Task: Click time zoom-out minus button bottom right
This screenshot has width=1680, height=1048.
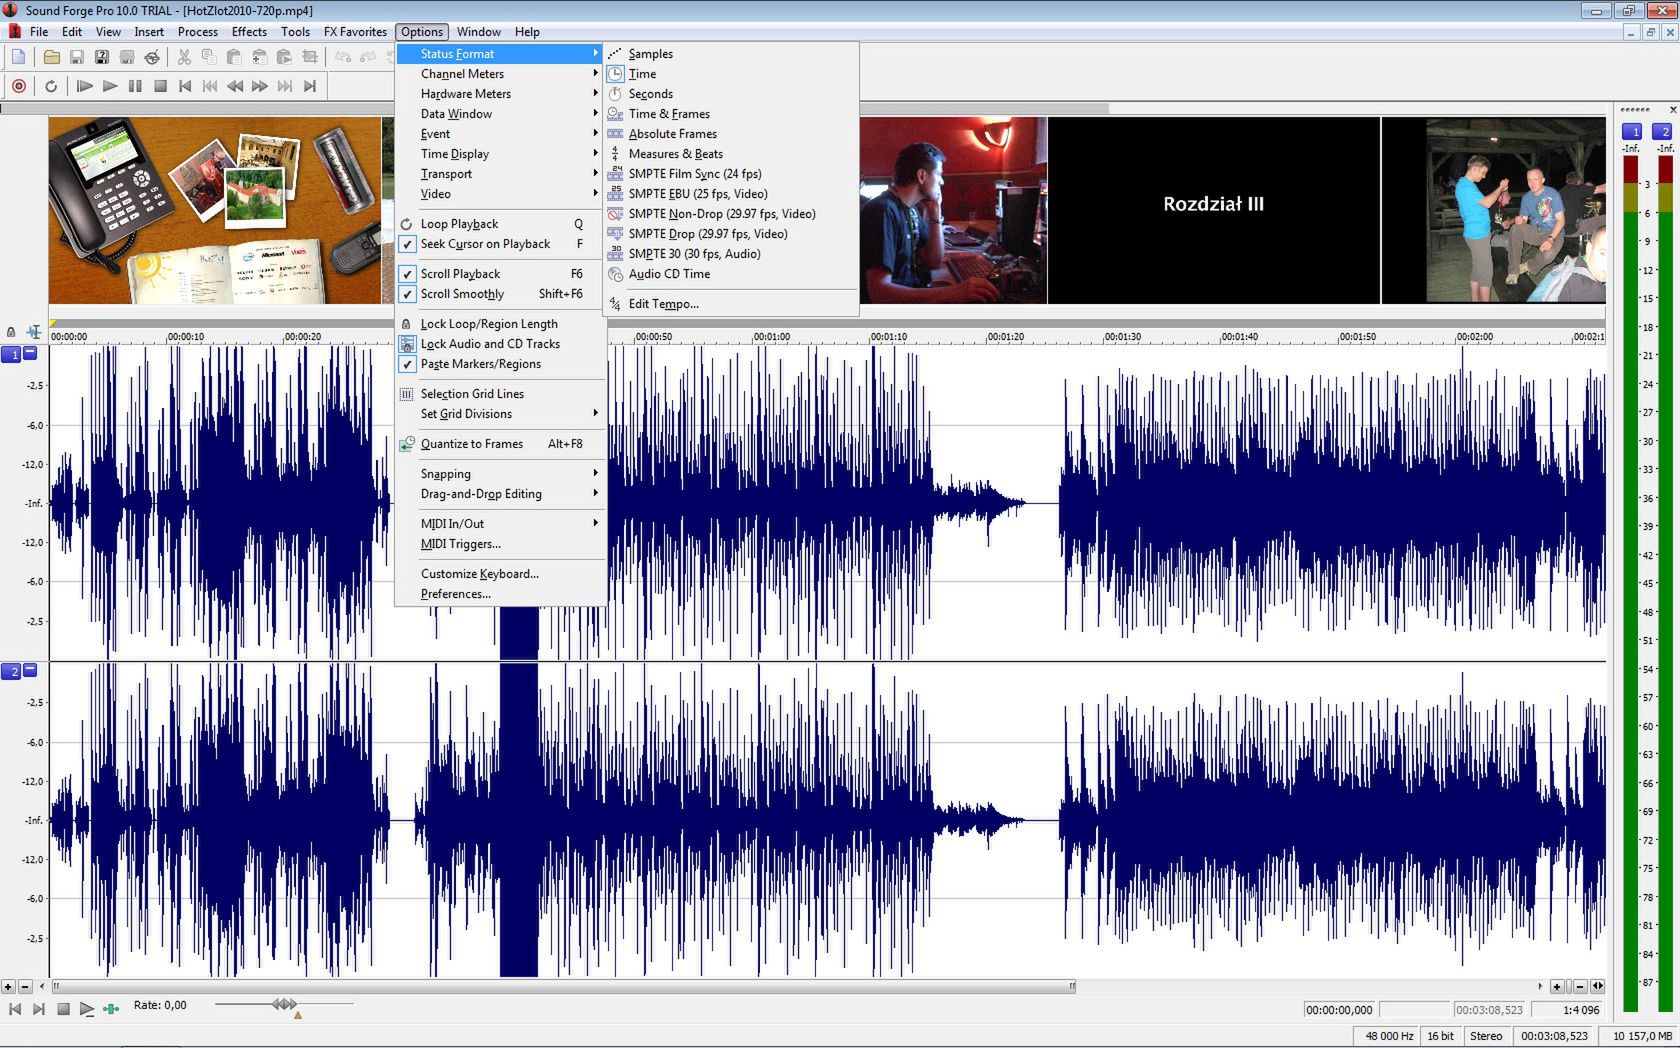Action: (x=1580, y=986)
